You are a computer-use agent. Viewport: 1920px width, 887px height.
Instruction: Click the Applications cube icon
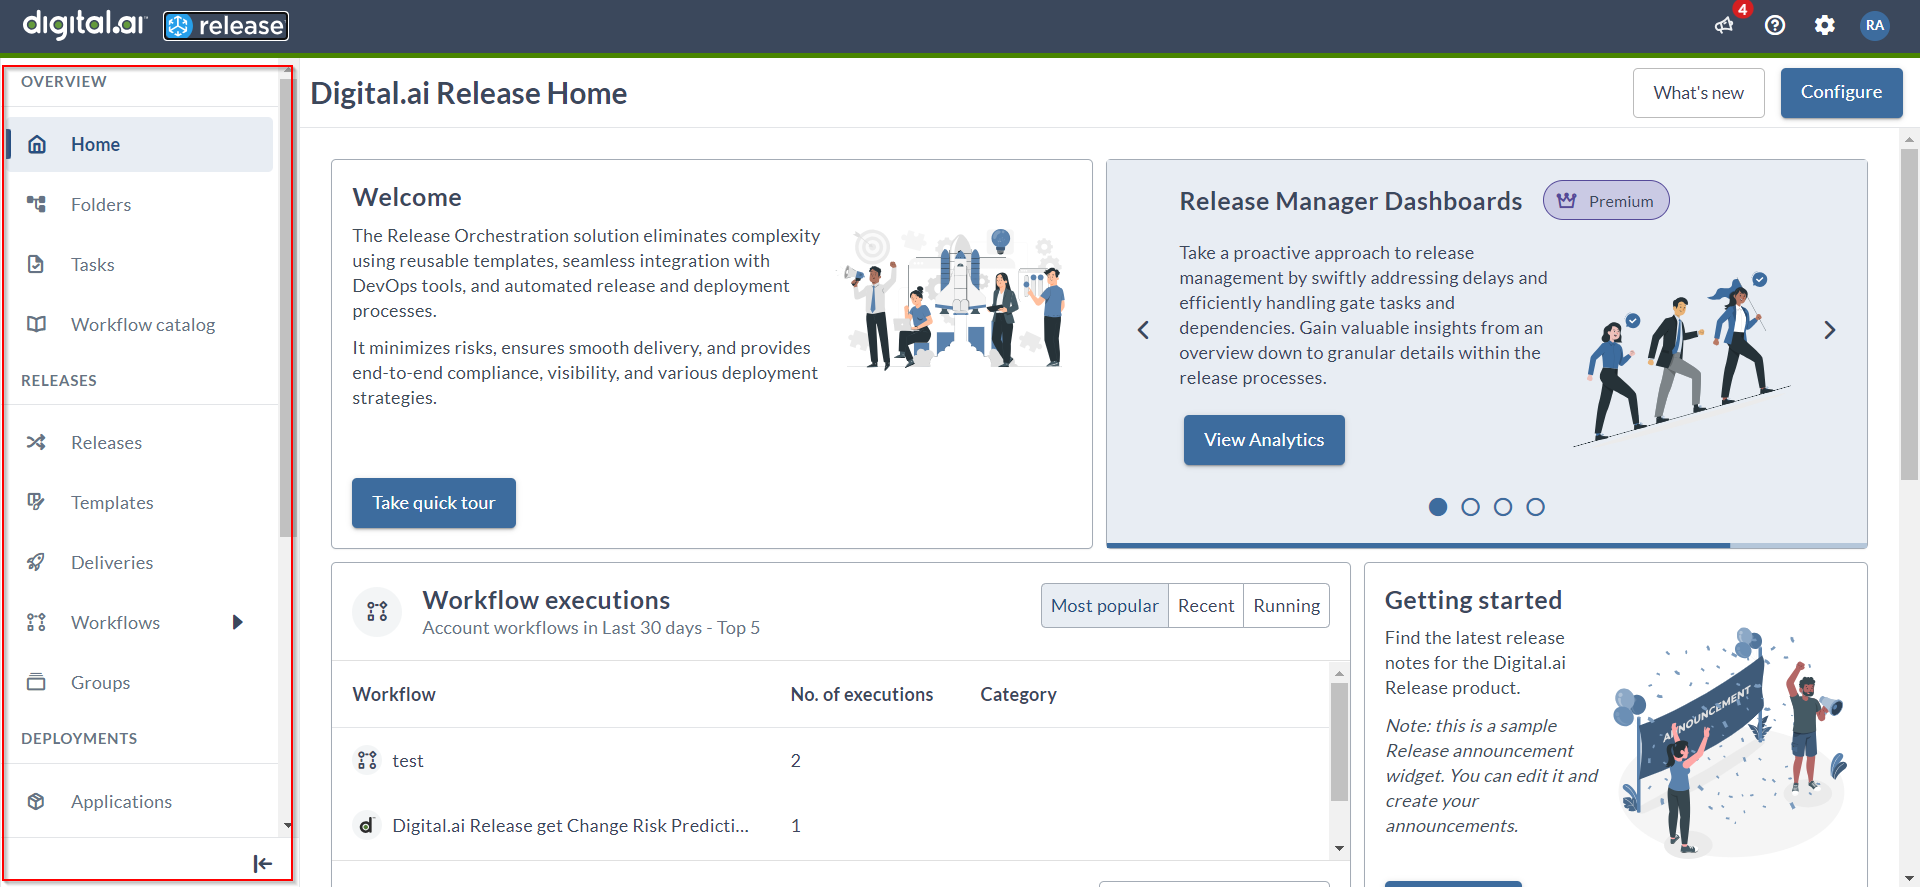click(37, 801)
